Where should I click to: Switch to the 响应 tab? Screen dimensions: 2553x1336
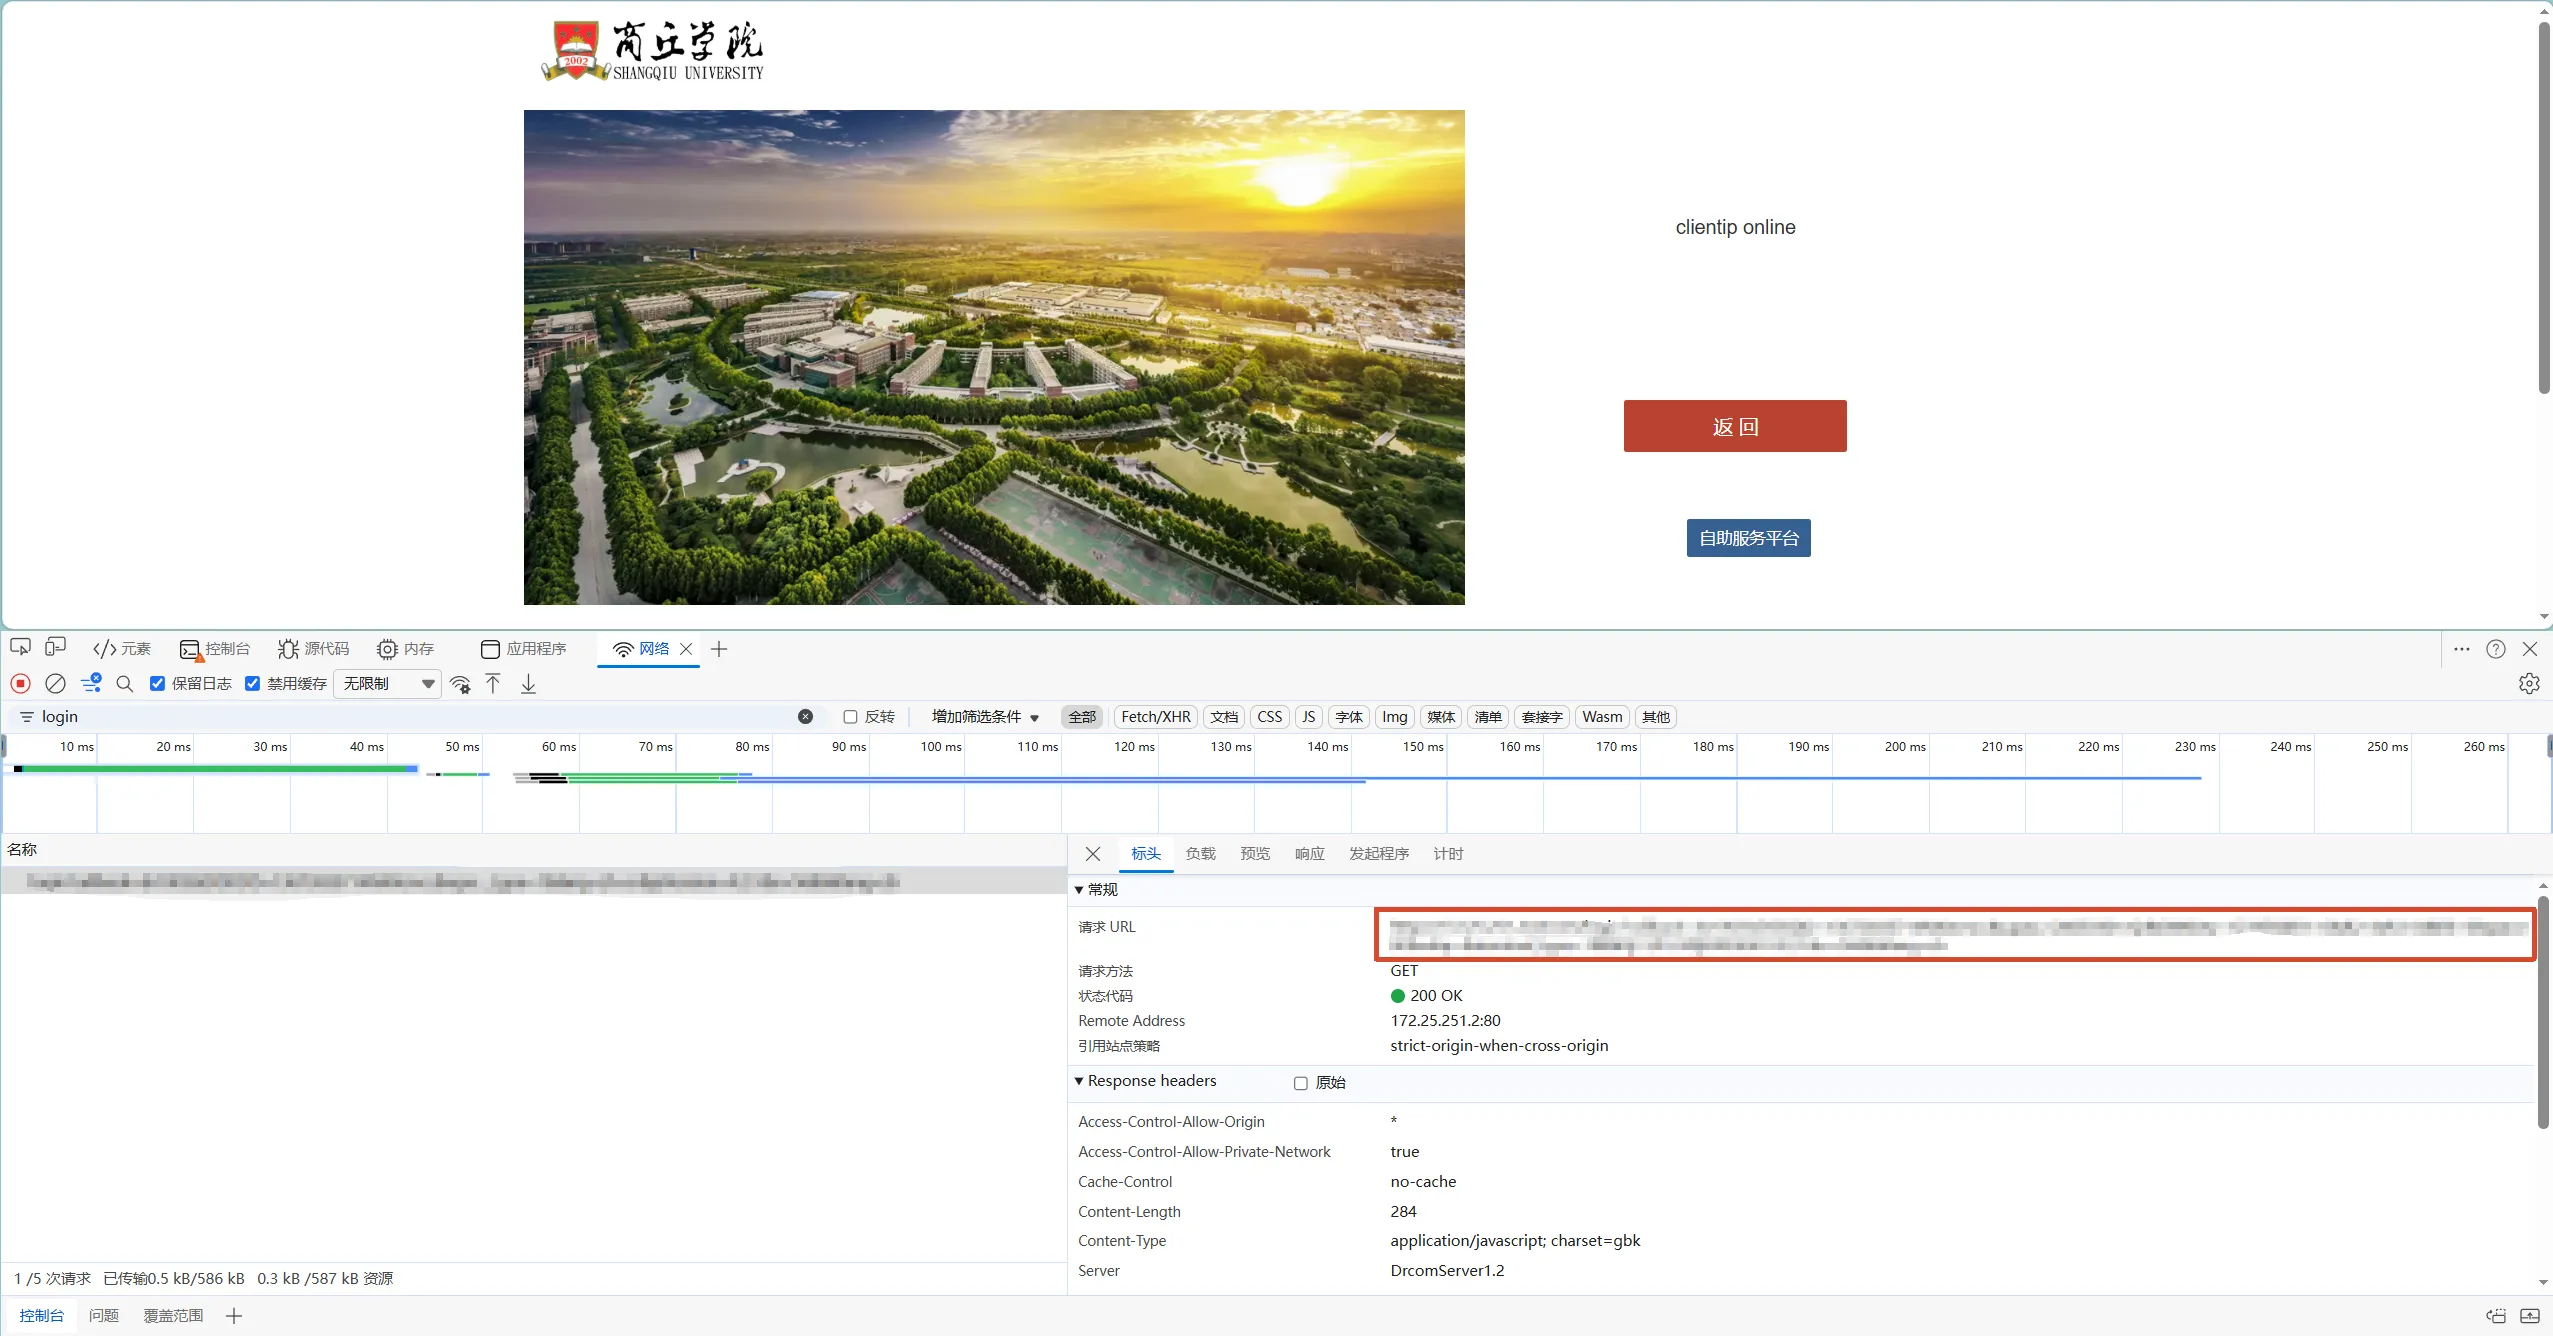tap(1309, 854)
